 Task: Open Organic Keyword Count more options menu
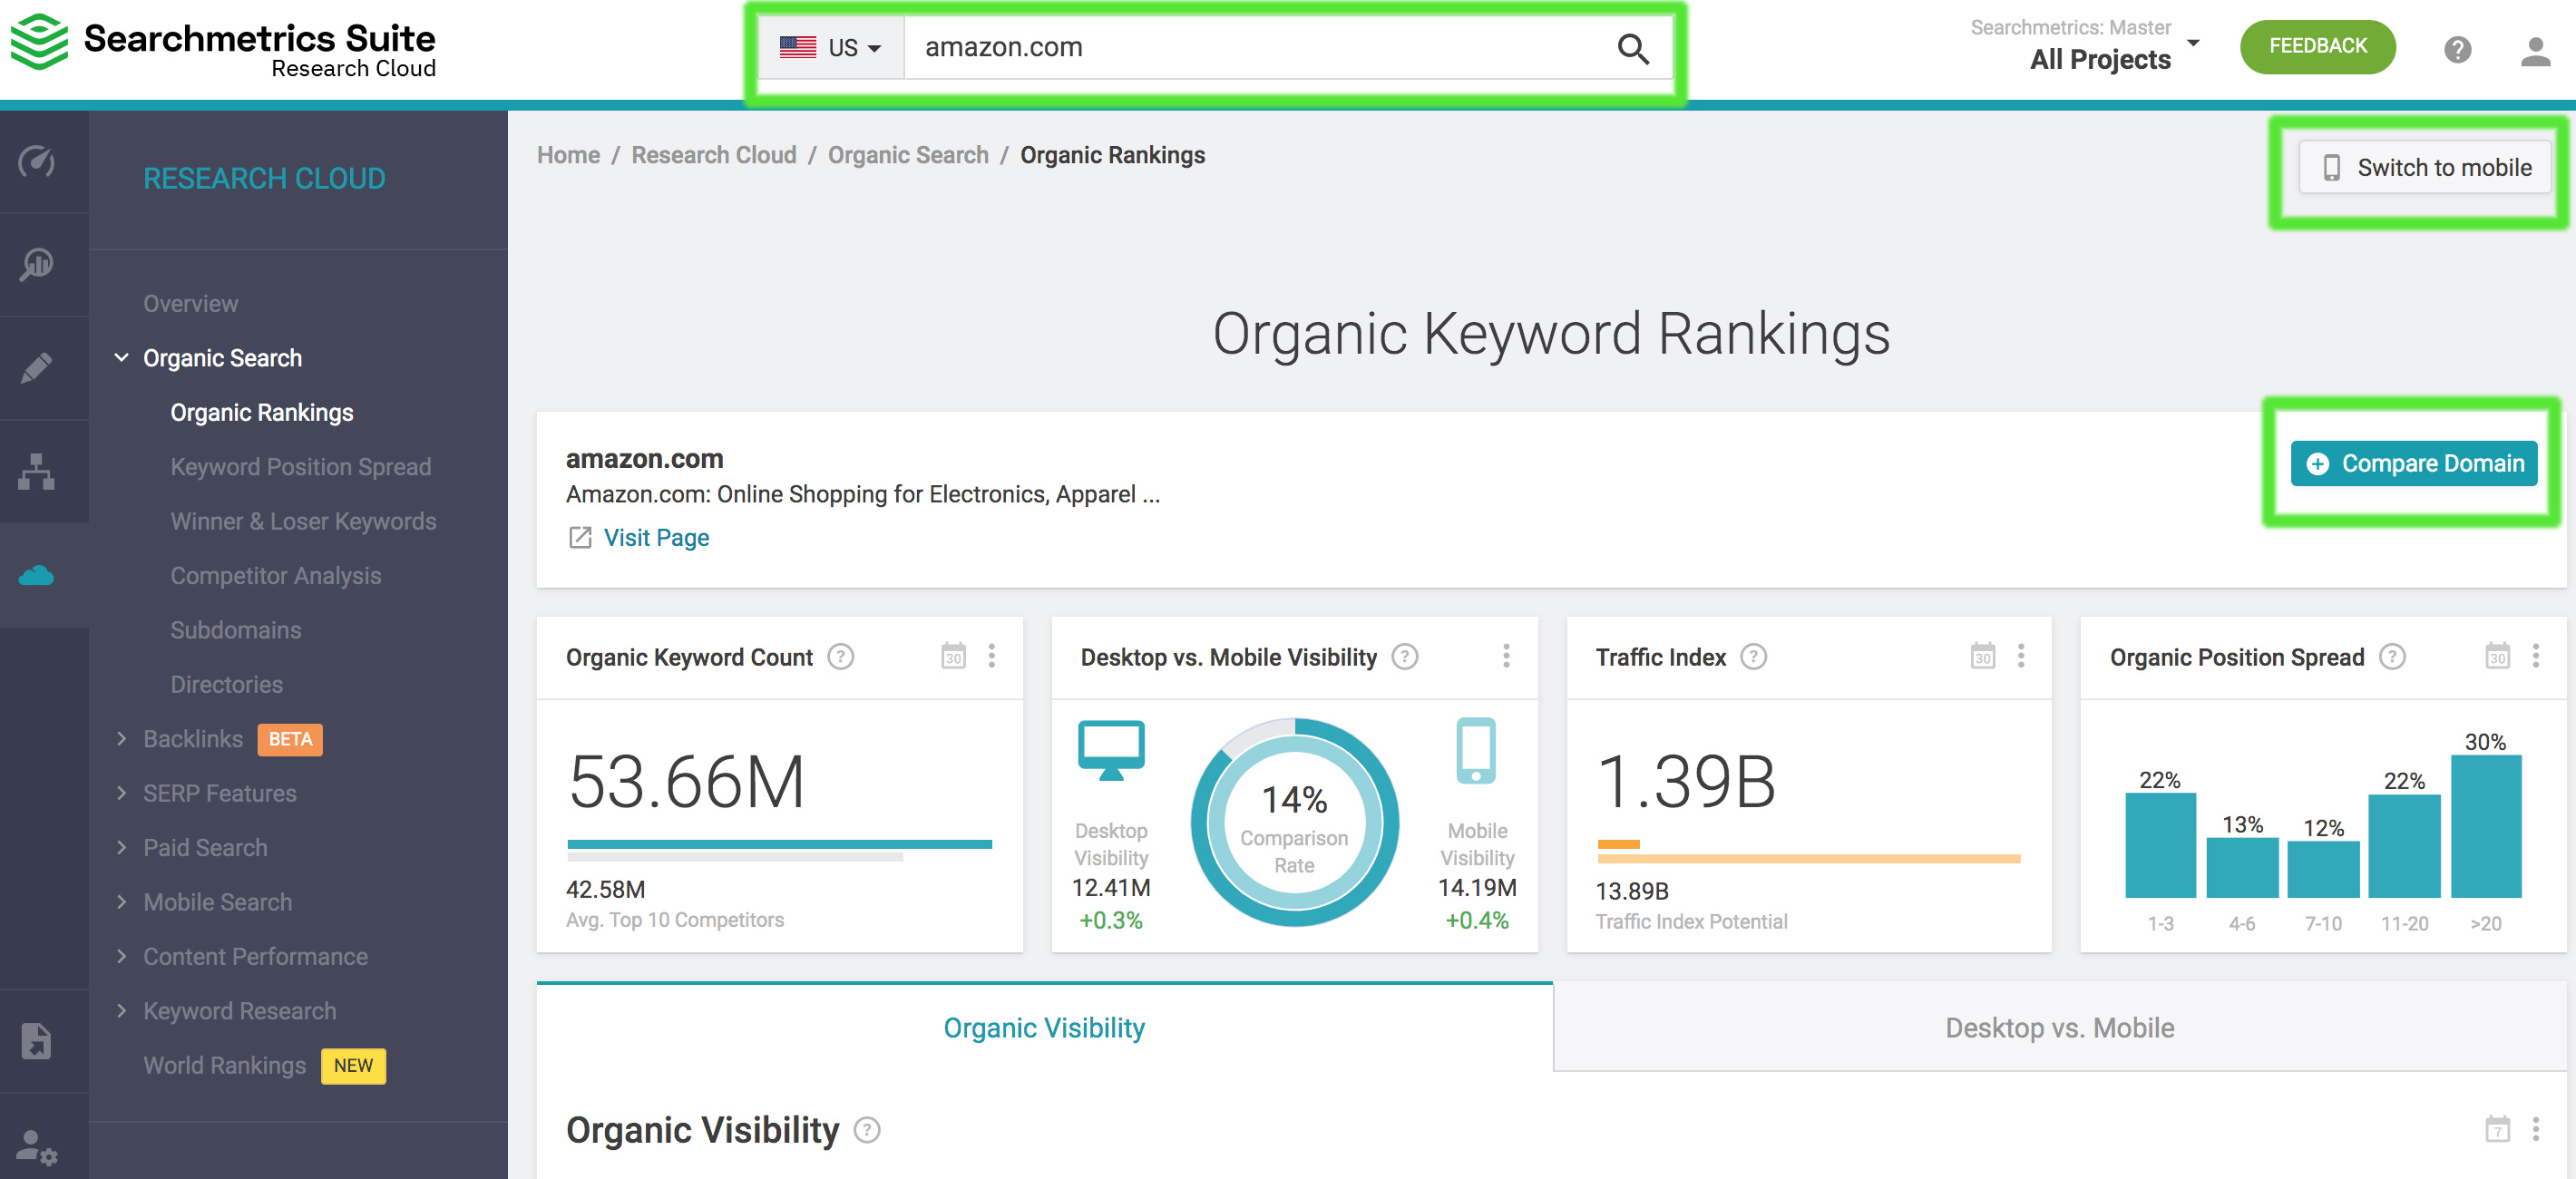click(992, 656)
